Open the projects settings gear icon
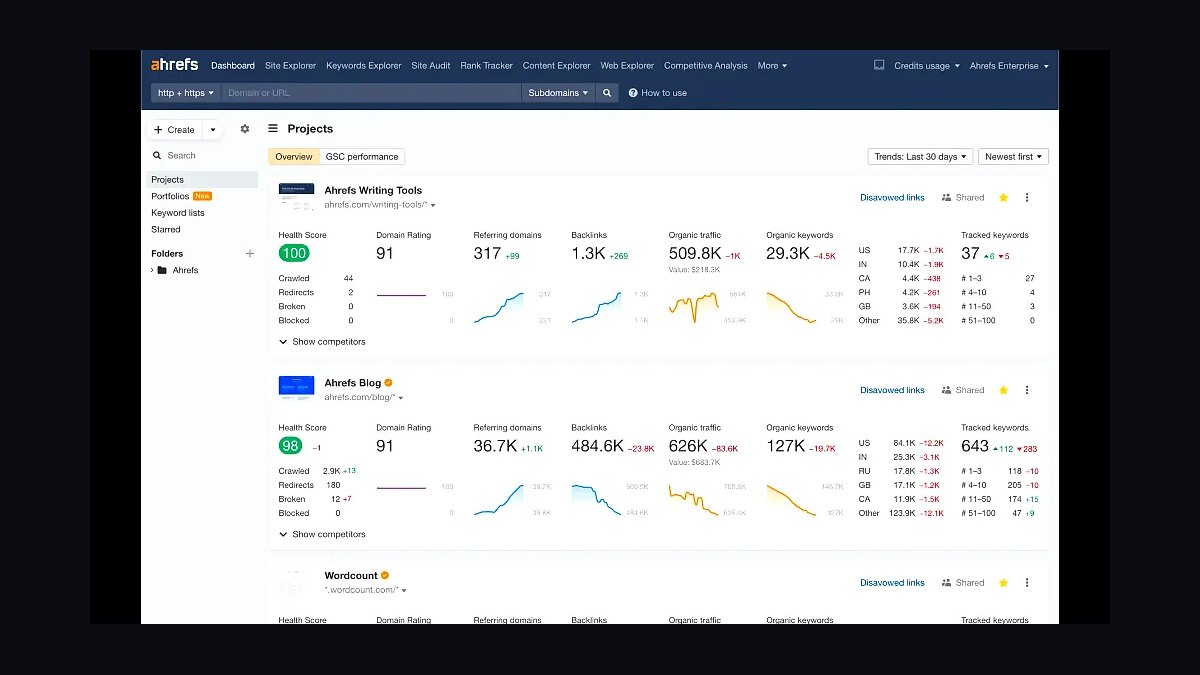The width and height of the screenshot is (1200, 675). [245, 129]
